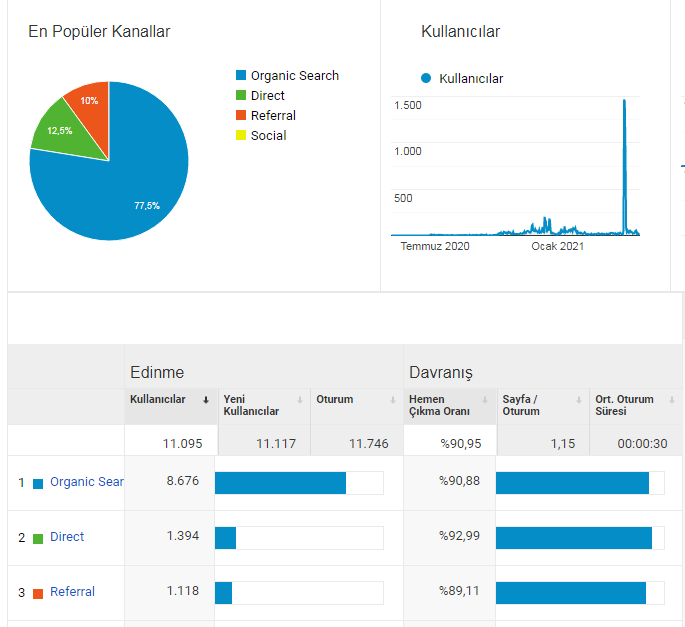Click Organic Search users bar
The image size is (685, 627).
click(x=280, y=483)
